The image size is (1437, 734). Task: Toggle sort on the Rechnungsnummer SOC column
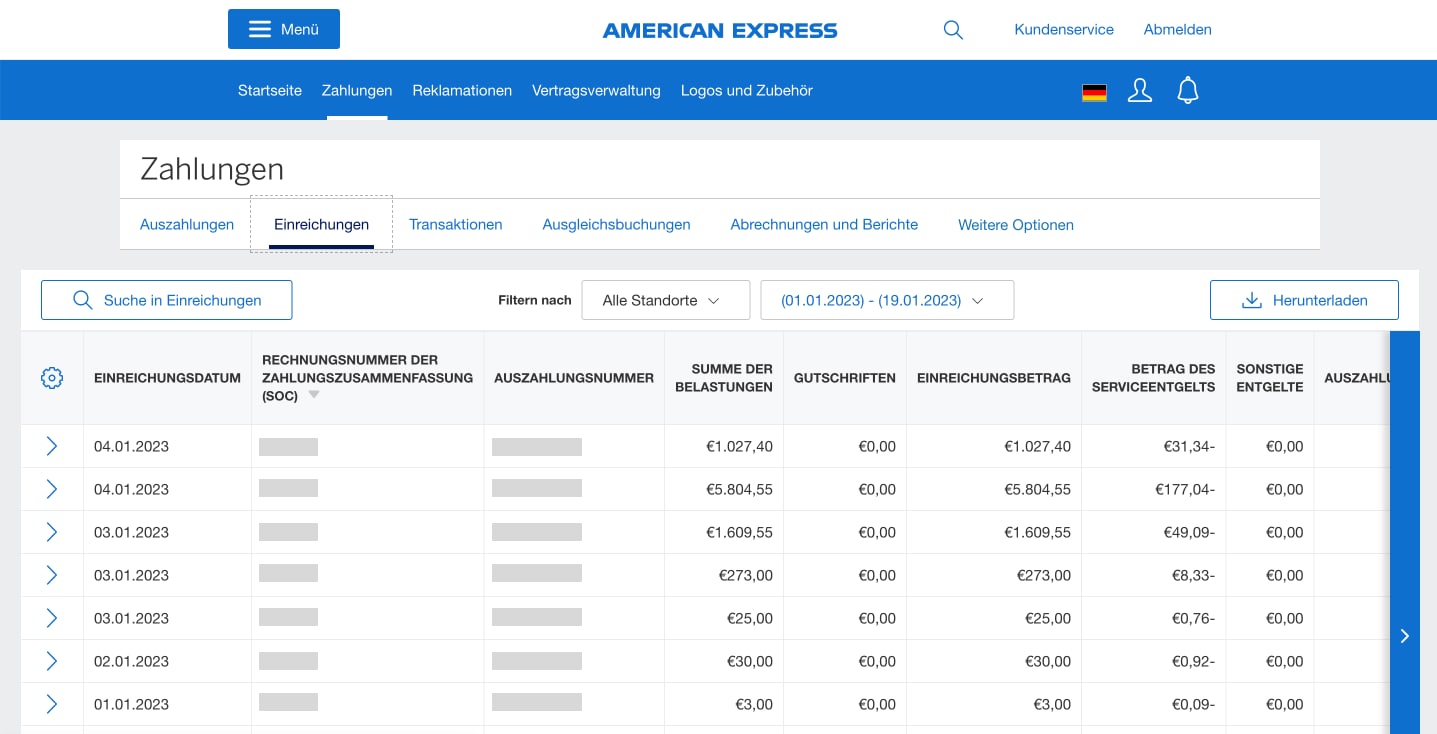tap(313, 394)
